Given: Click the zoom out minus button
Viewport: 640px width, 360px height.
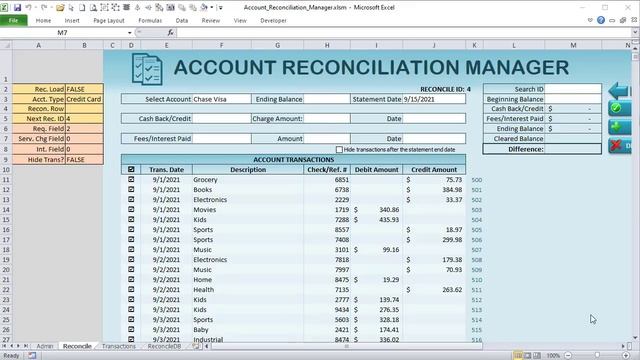Looking at the screenshot, I should 568,356.
